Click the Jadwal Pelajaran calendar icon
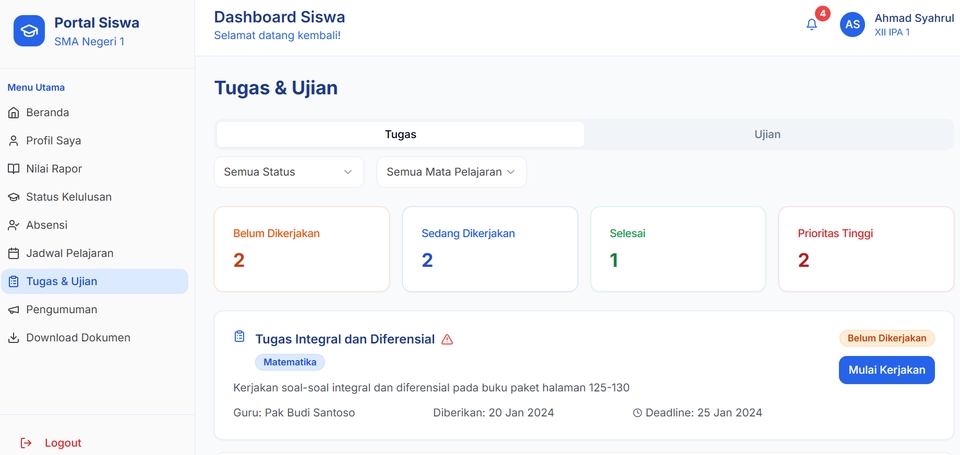Image resolution: width=960 pixels, height=455 pixels. [14, 253]
